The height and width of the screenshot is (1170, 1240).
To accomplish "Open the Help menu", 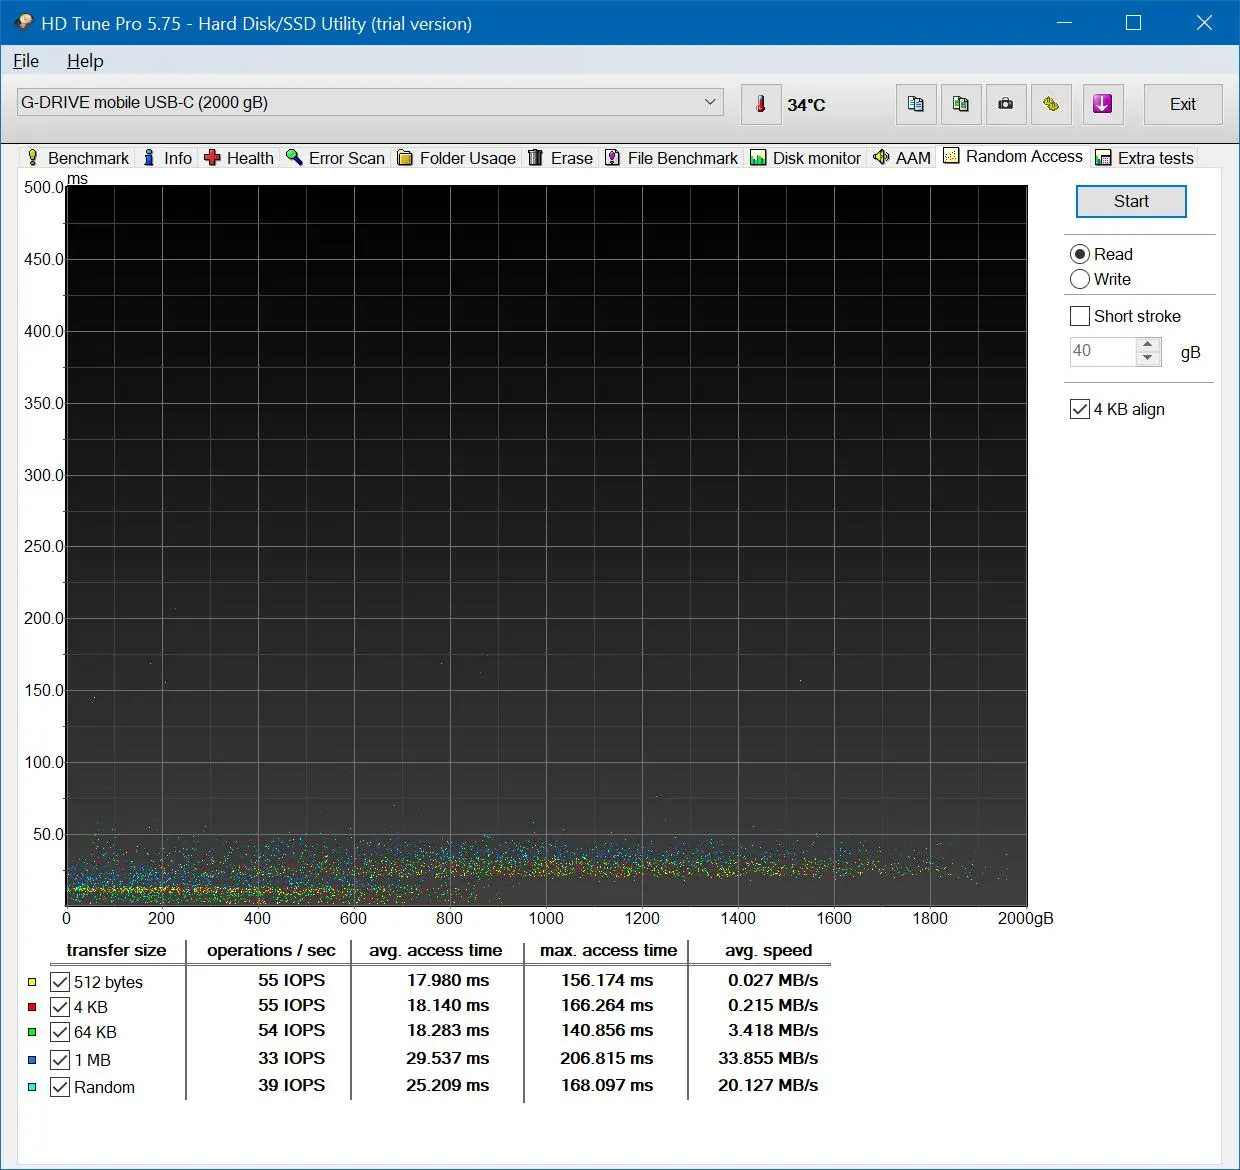I will [85, 61].
